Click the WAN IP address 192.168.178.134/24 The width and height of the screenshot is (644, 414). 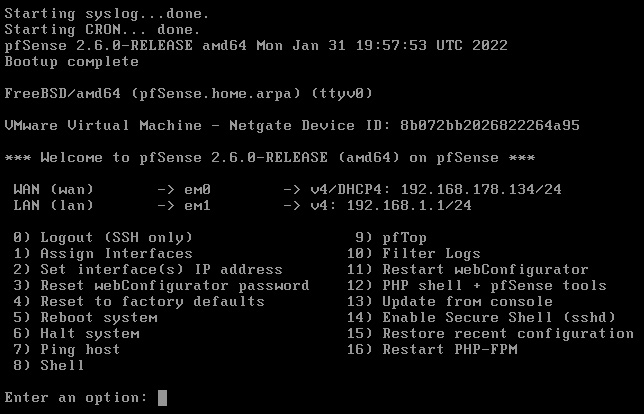click(x=481, y=190)
